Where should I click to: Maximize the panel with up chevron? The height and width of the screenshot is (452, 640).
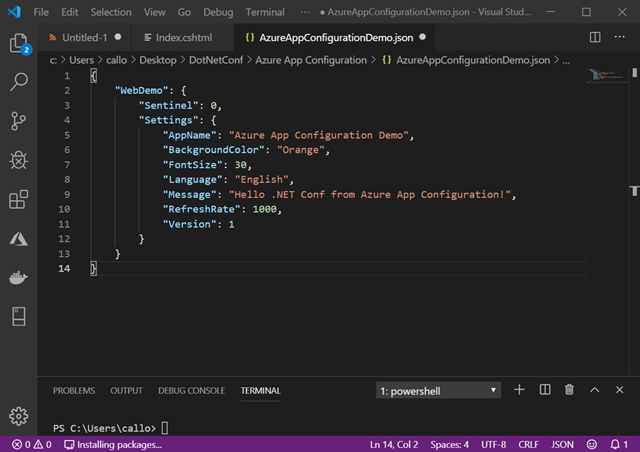[x=595, y=390]
